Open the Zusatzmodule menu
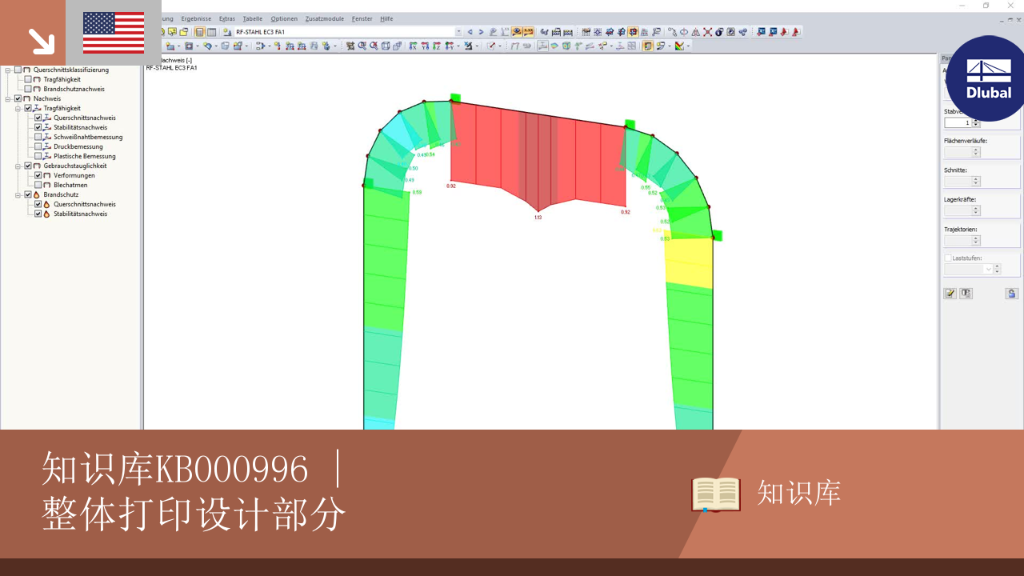Image resolution: width=1024 pixels, height=576 pixels. pyautogui.click(x=325, y=19)
